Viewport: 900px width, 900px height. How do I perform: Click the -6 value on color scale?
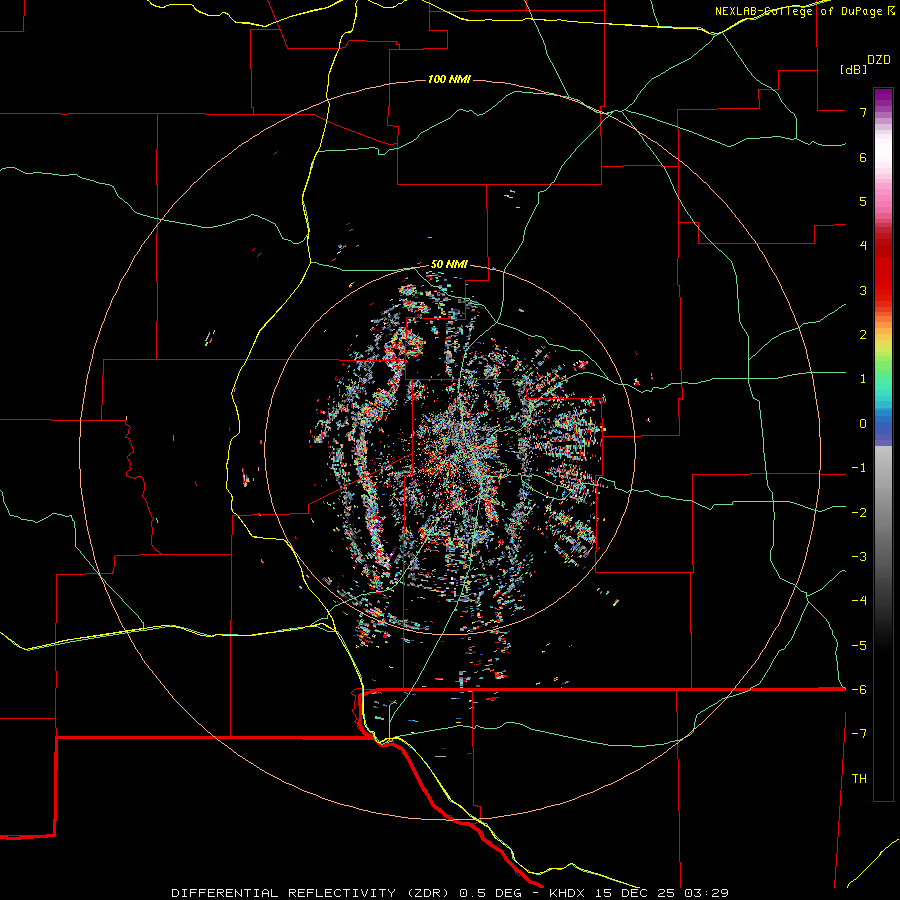[859, 690]
